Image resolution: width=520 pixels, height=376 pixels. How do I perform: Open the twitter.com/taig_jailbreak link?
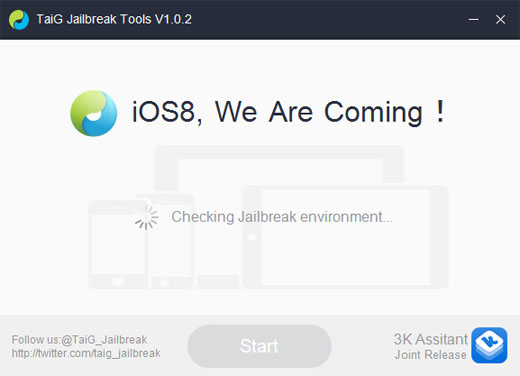[x=86, y=353]
